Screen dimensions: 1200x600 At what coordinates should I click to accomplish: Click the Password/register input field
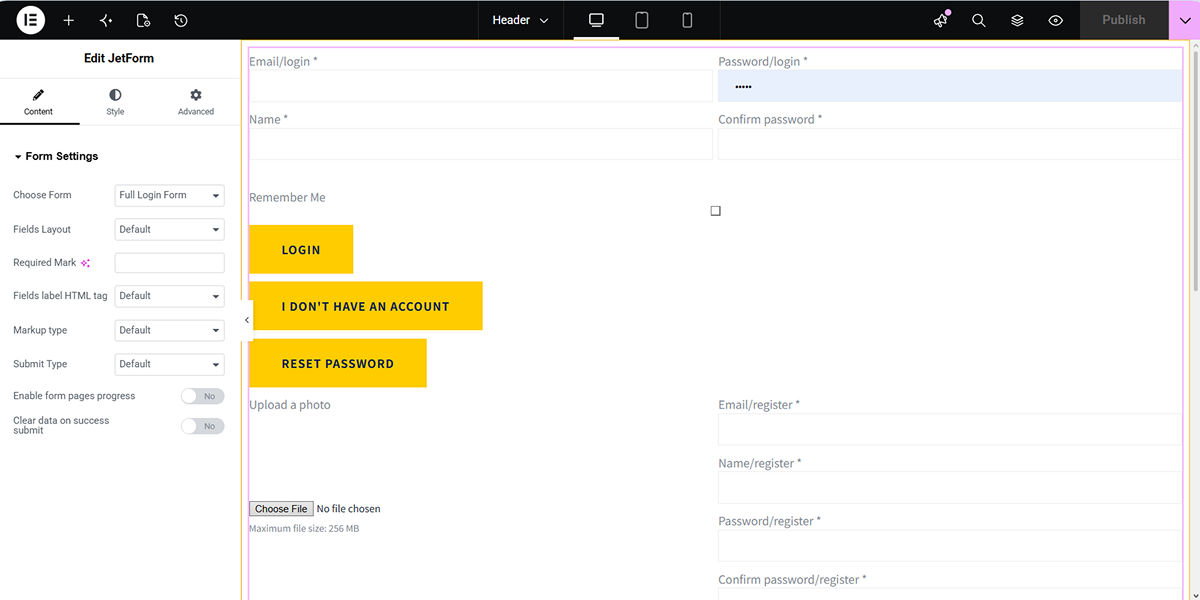950,546
